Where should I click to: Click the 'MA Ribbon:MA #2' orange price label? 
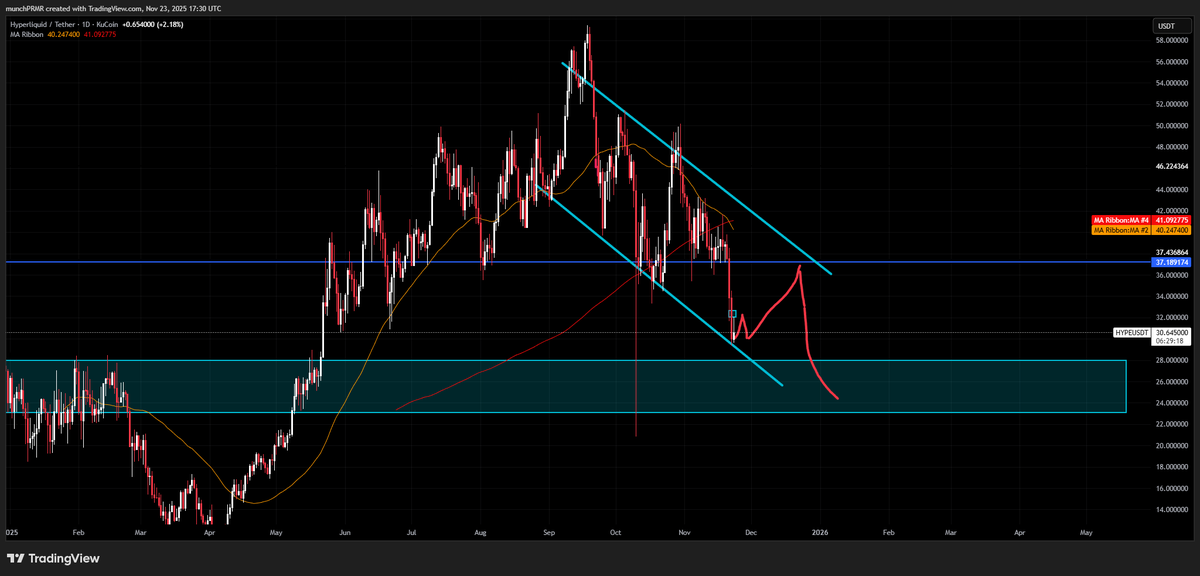point(1121,229)
